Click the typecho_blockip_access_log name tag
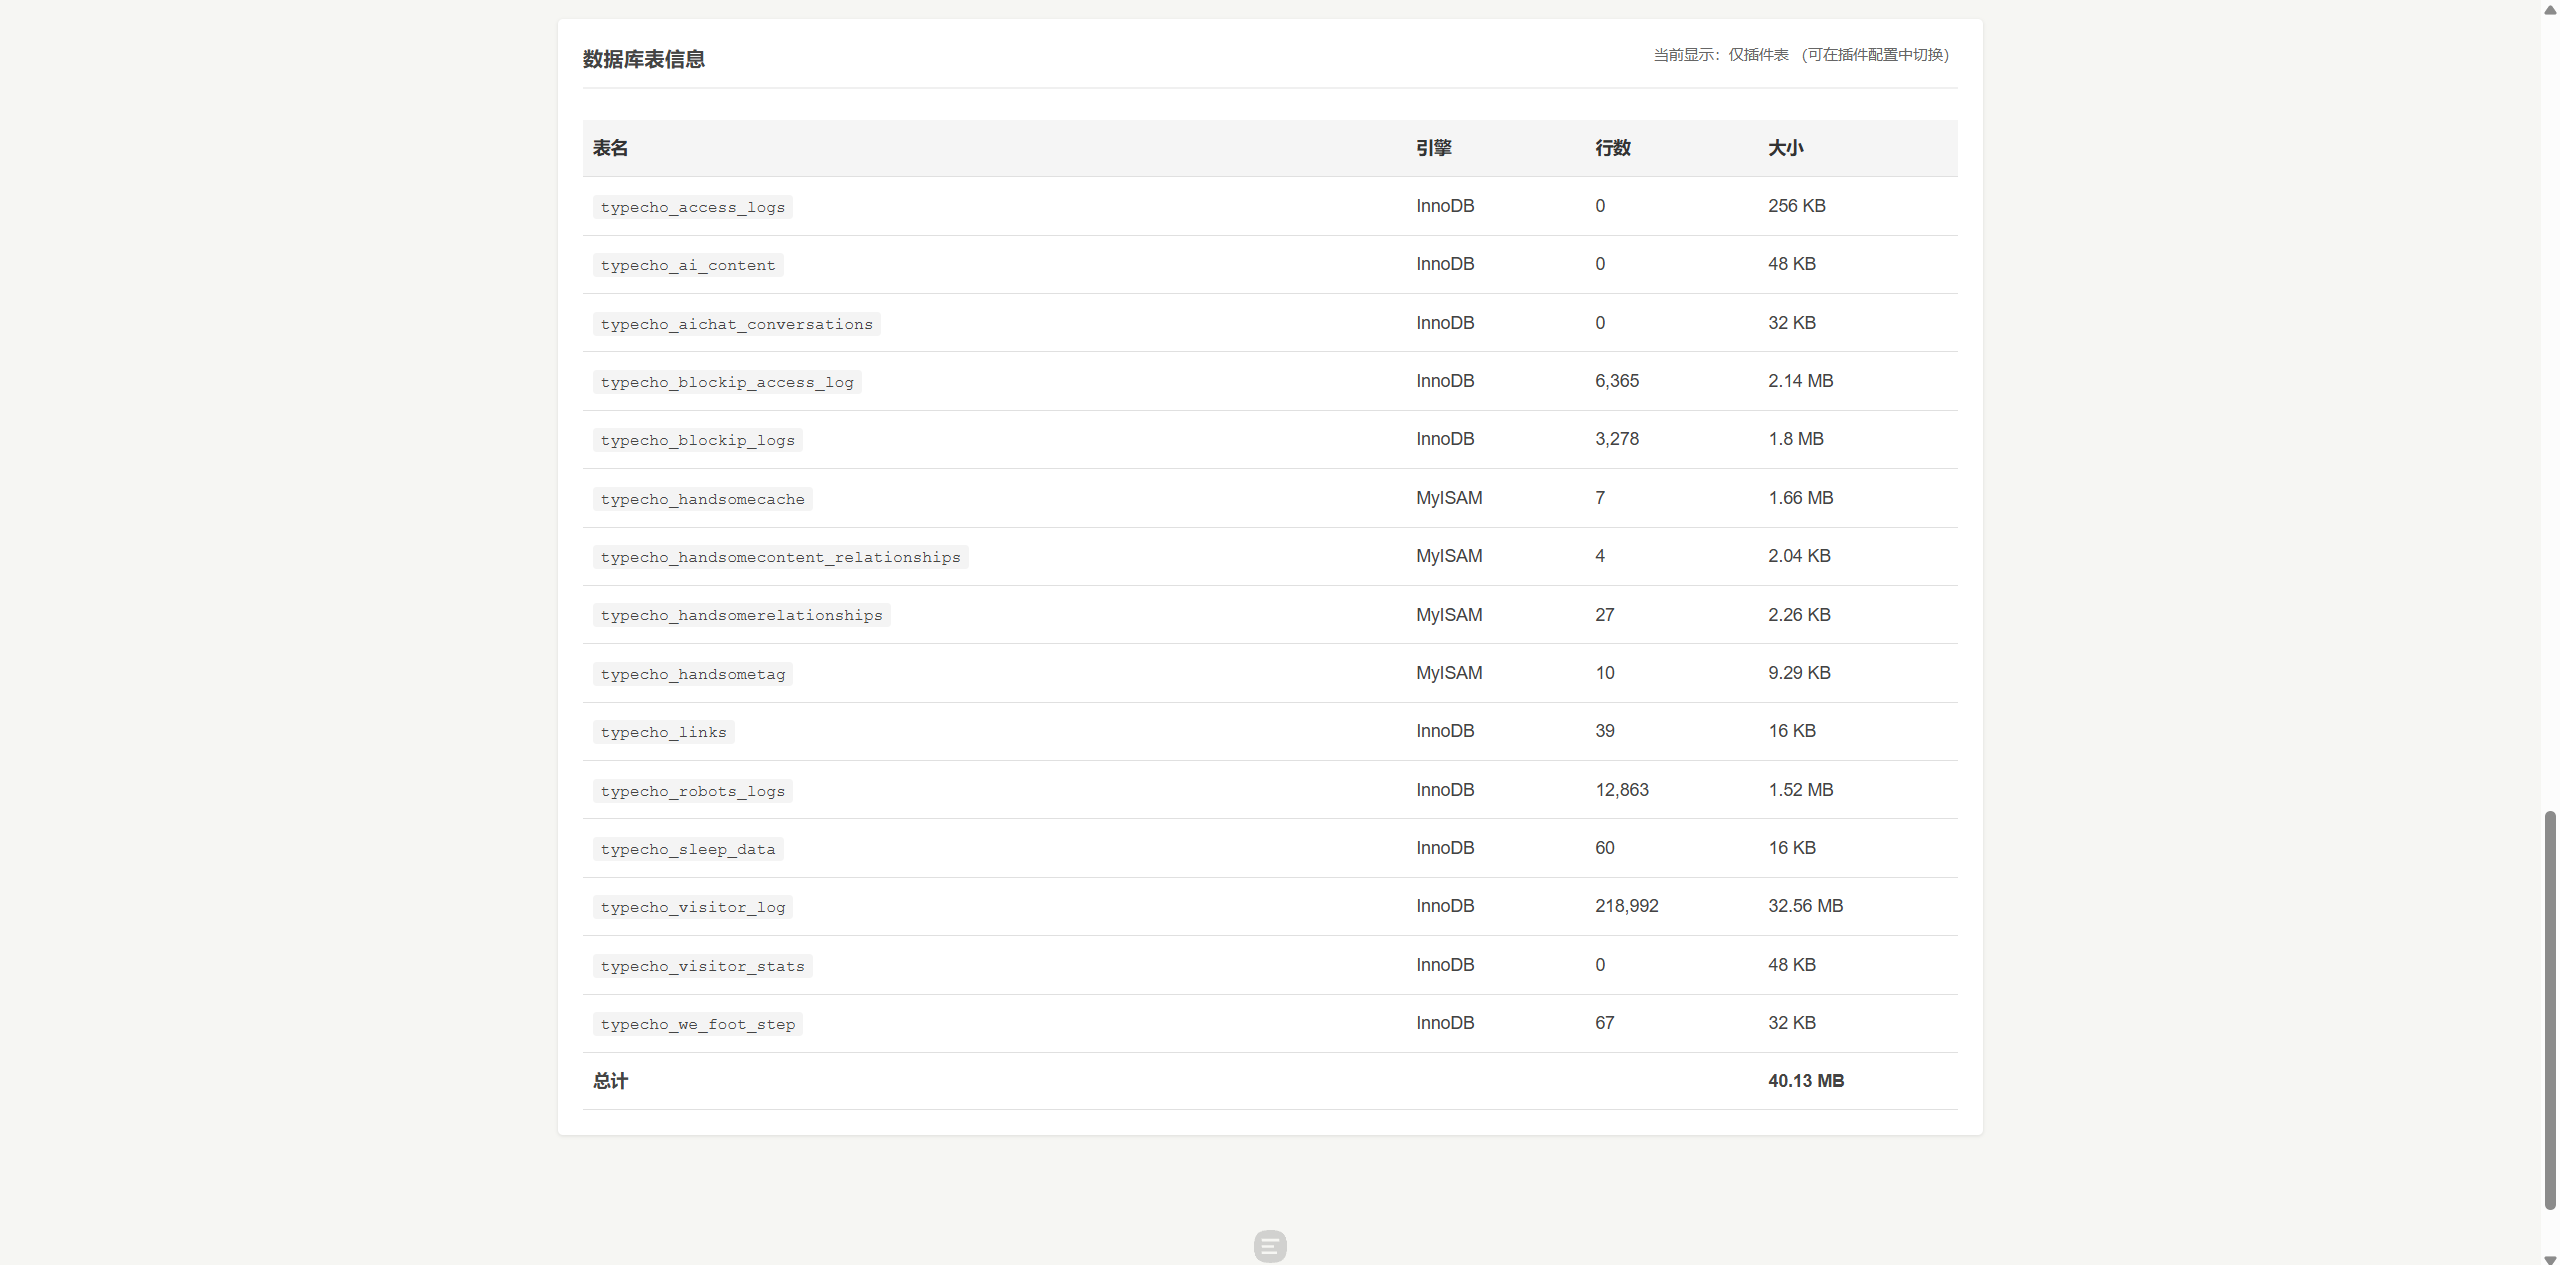The width and height of the screenshot is (2560, 1265). [727, 382]
